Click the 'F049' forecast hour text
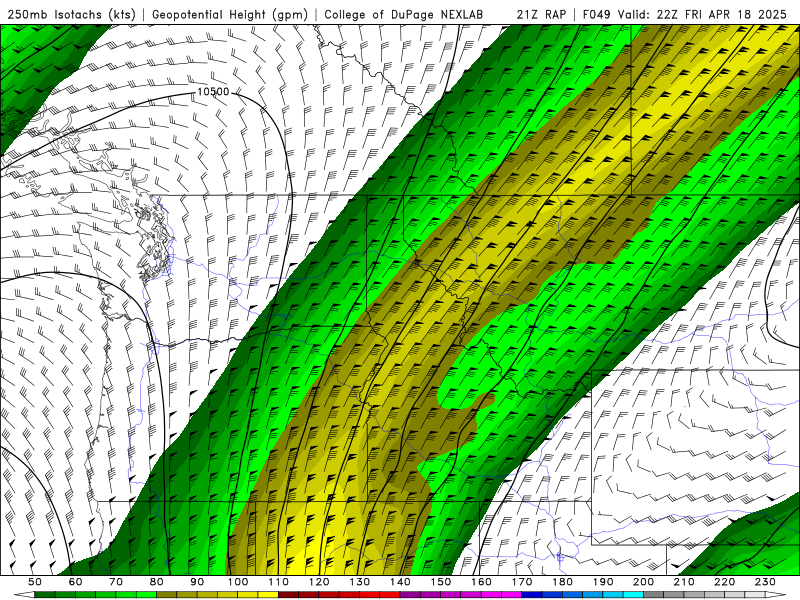Screen dimensions: 800x600 tap(596, 14)
